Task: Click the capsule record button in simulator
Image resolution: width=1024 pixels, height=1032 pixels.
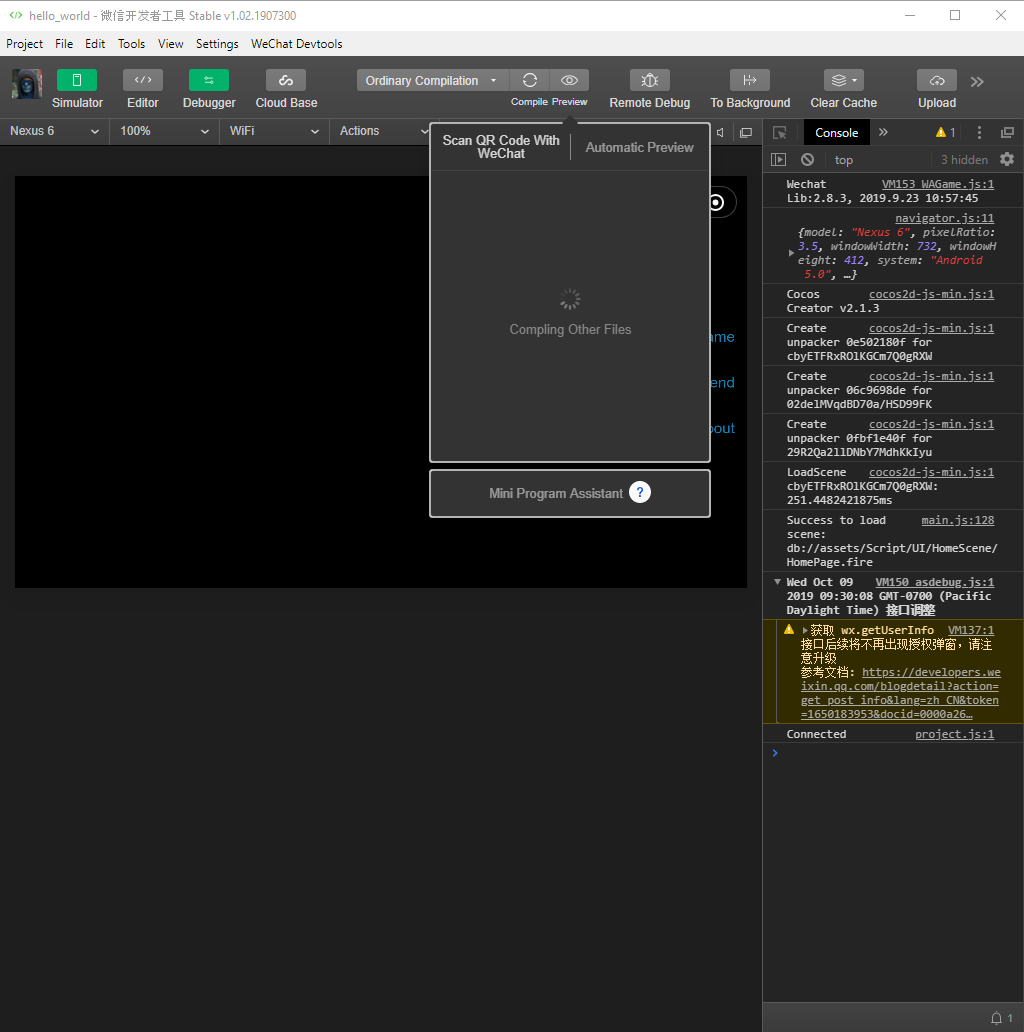Action: coord(717,203)
